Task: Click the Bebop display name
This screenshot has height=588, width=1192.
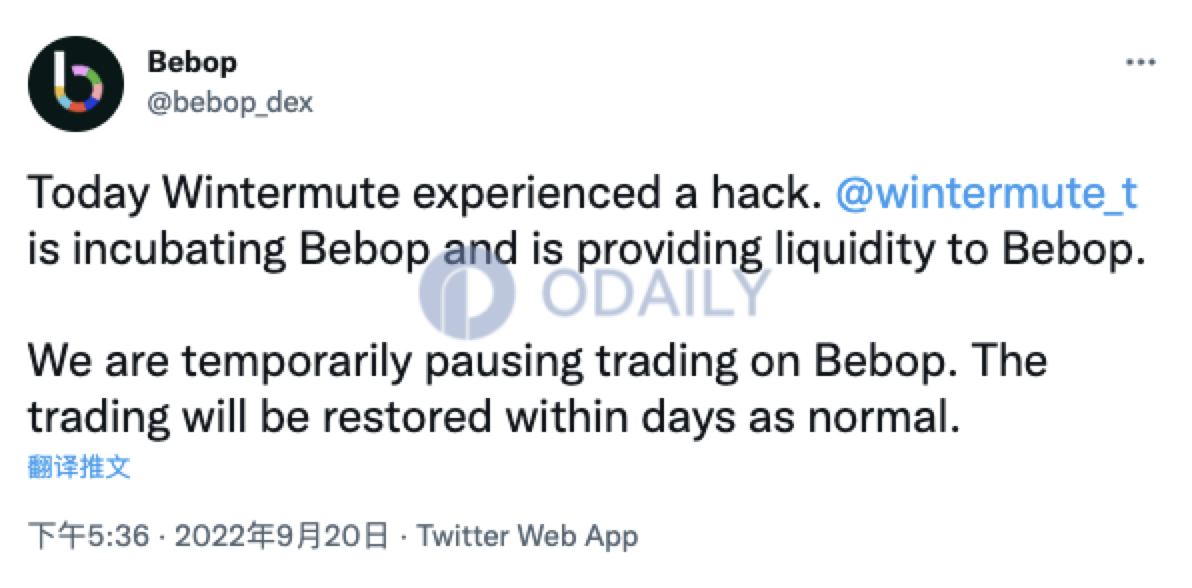Action: 192,63
